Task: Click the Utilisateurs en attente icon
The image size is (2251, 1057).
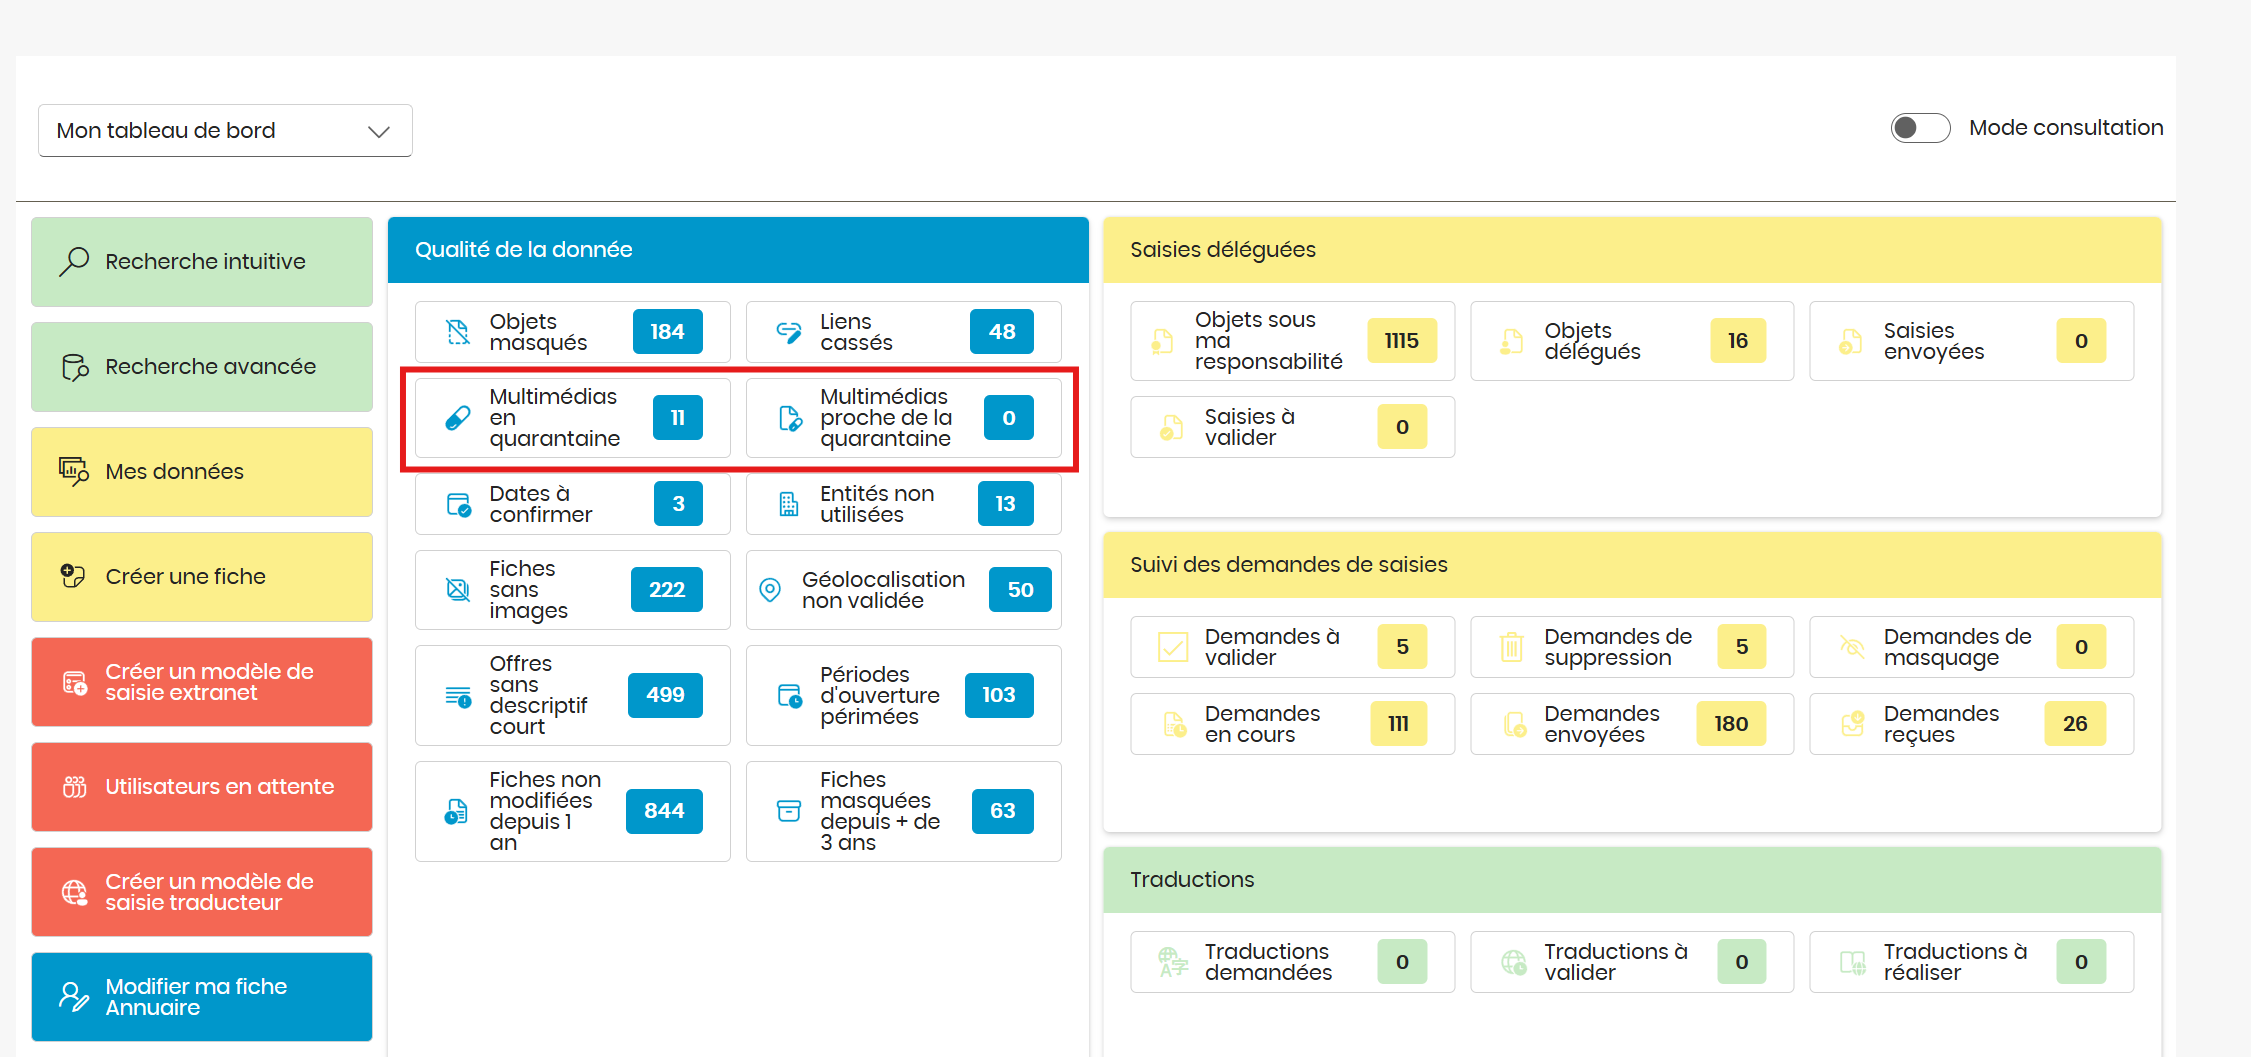Action: tap(75, 787)
